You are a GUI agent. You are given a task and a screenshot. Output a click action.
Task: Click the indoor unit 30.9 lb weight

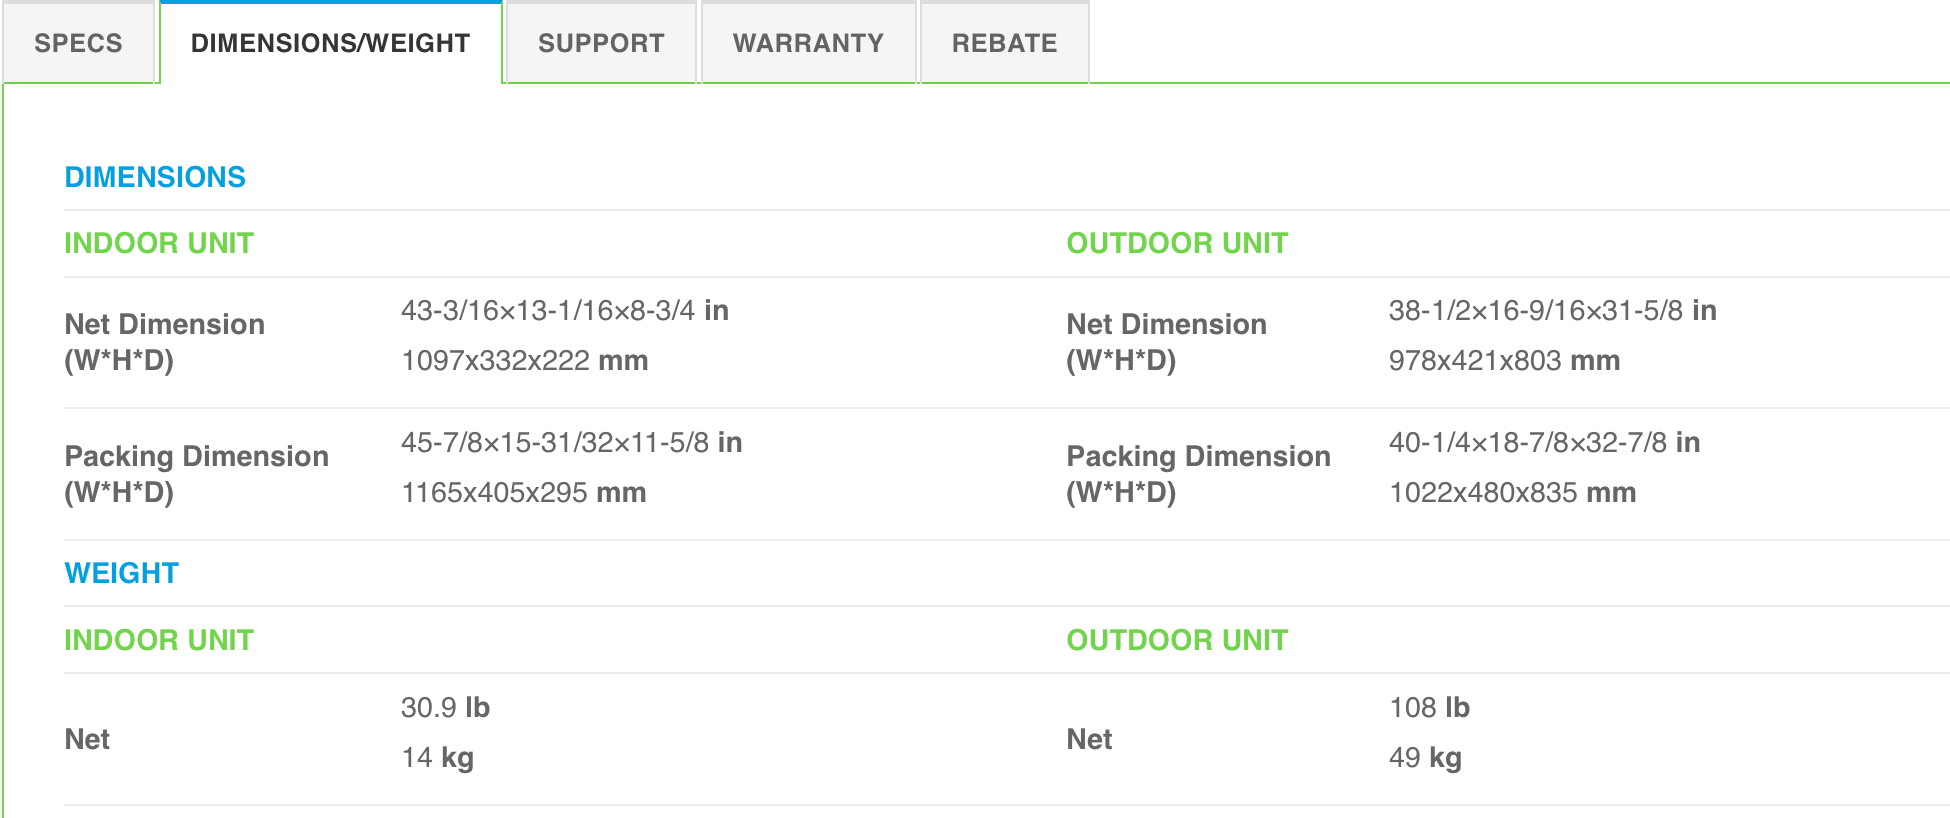pyautogui.click(x=445, y=707)
